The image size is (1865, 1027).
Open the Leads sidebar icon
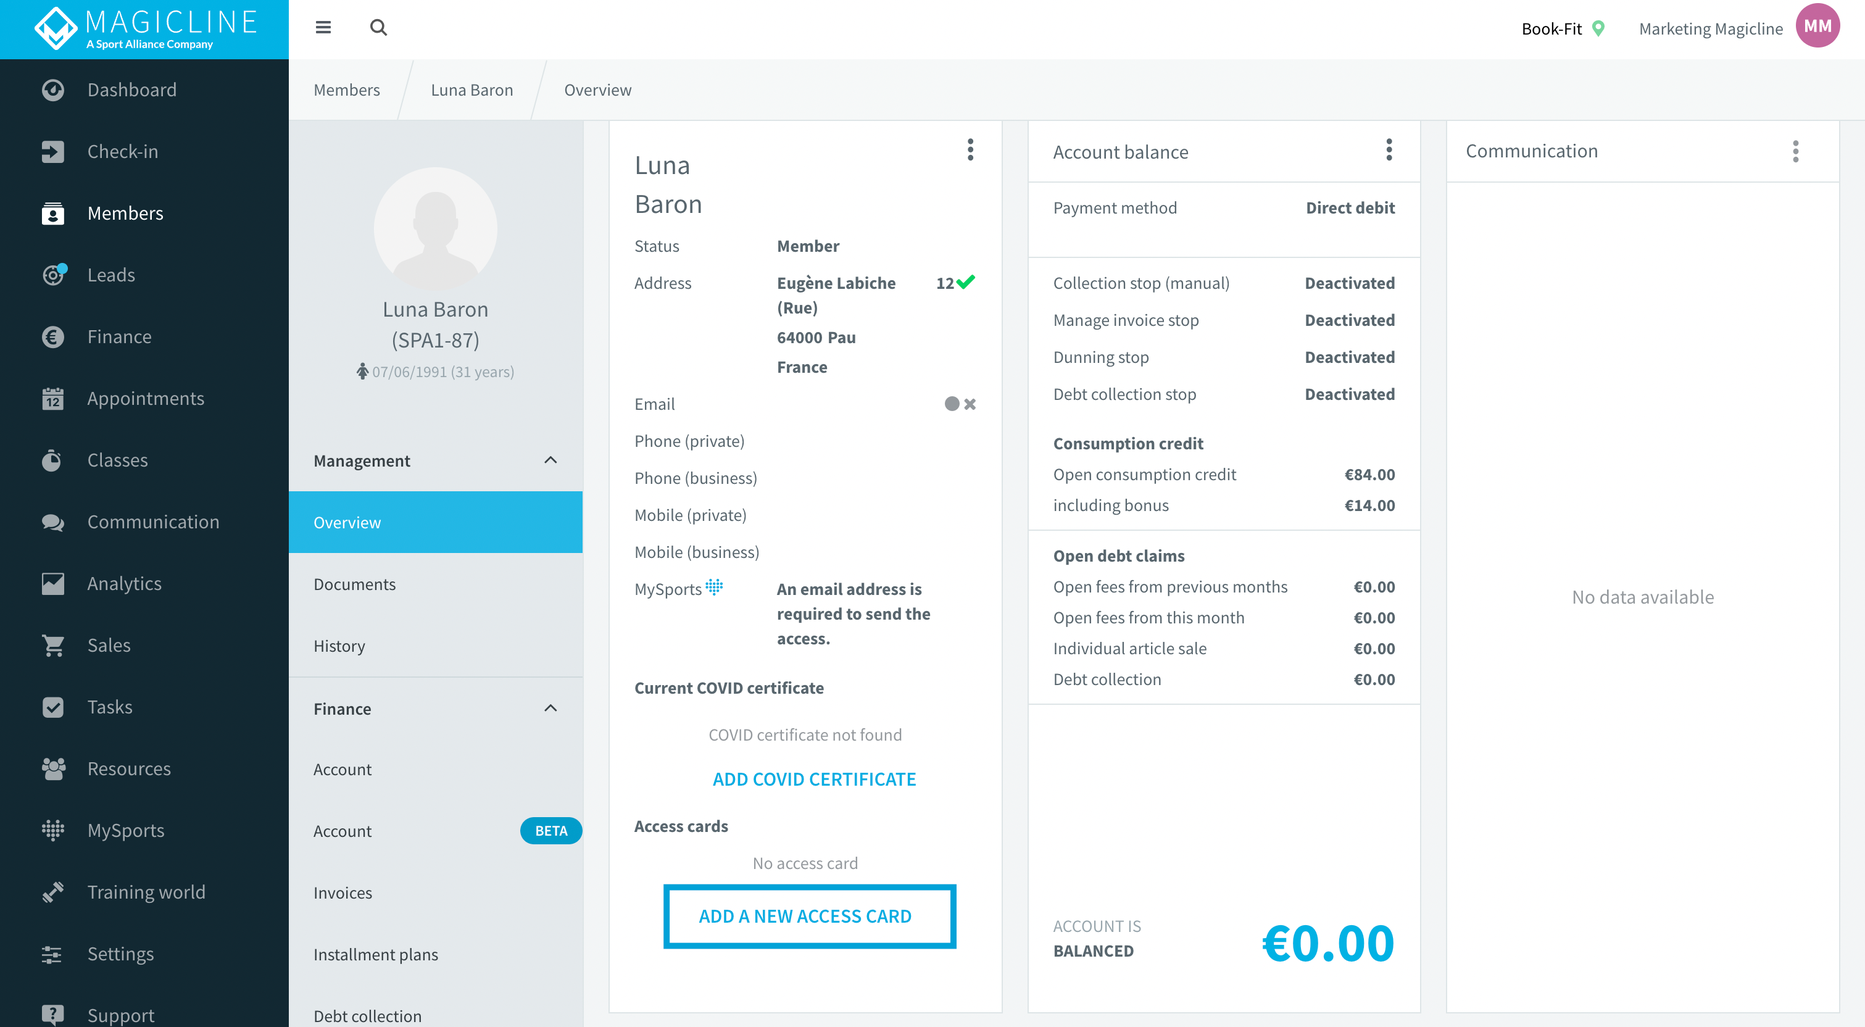coord(54,275)
